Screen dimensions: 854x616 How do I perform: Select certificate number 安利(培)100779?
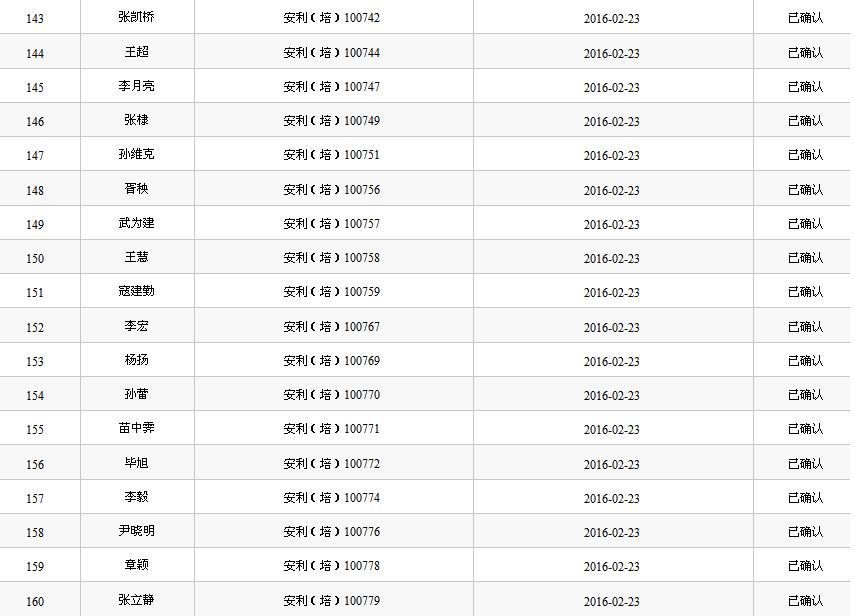coord(331,601)
